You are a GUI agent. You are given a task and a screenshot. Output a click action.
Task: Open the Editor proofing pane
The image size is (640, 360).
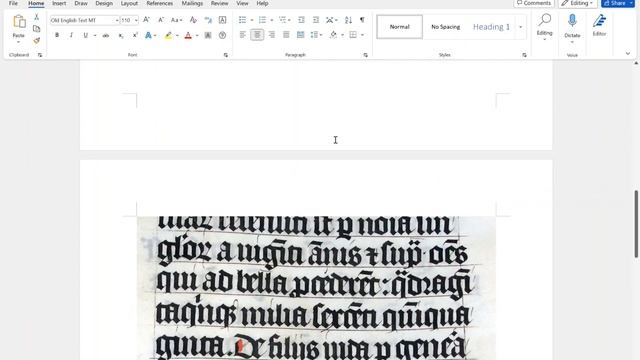599,20
